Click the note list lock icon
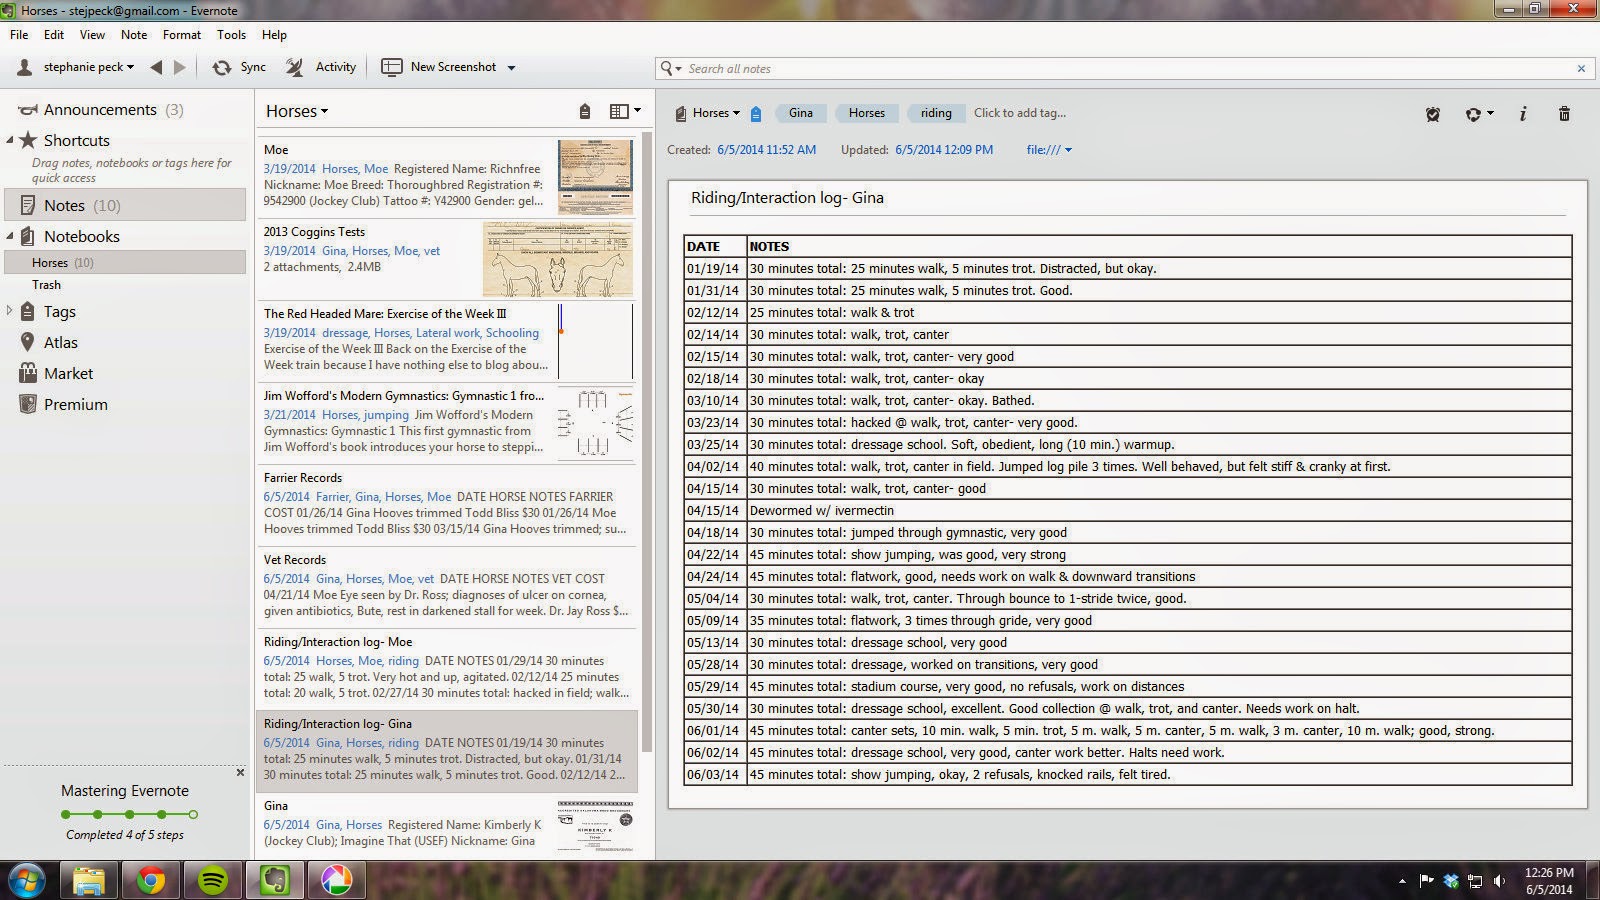Viewport: 1600px width, 900px height. coord(585,111)
